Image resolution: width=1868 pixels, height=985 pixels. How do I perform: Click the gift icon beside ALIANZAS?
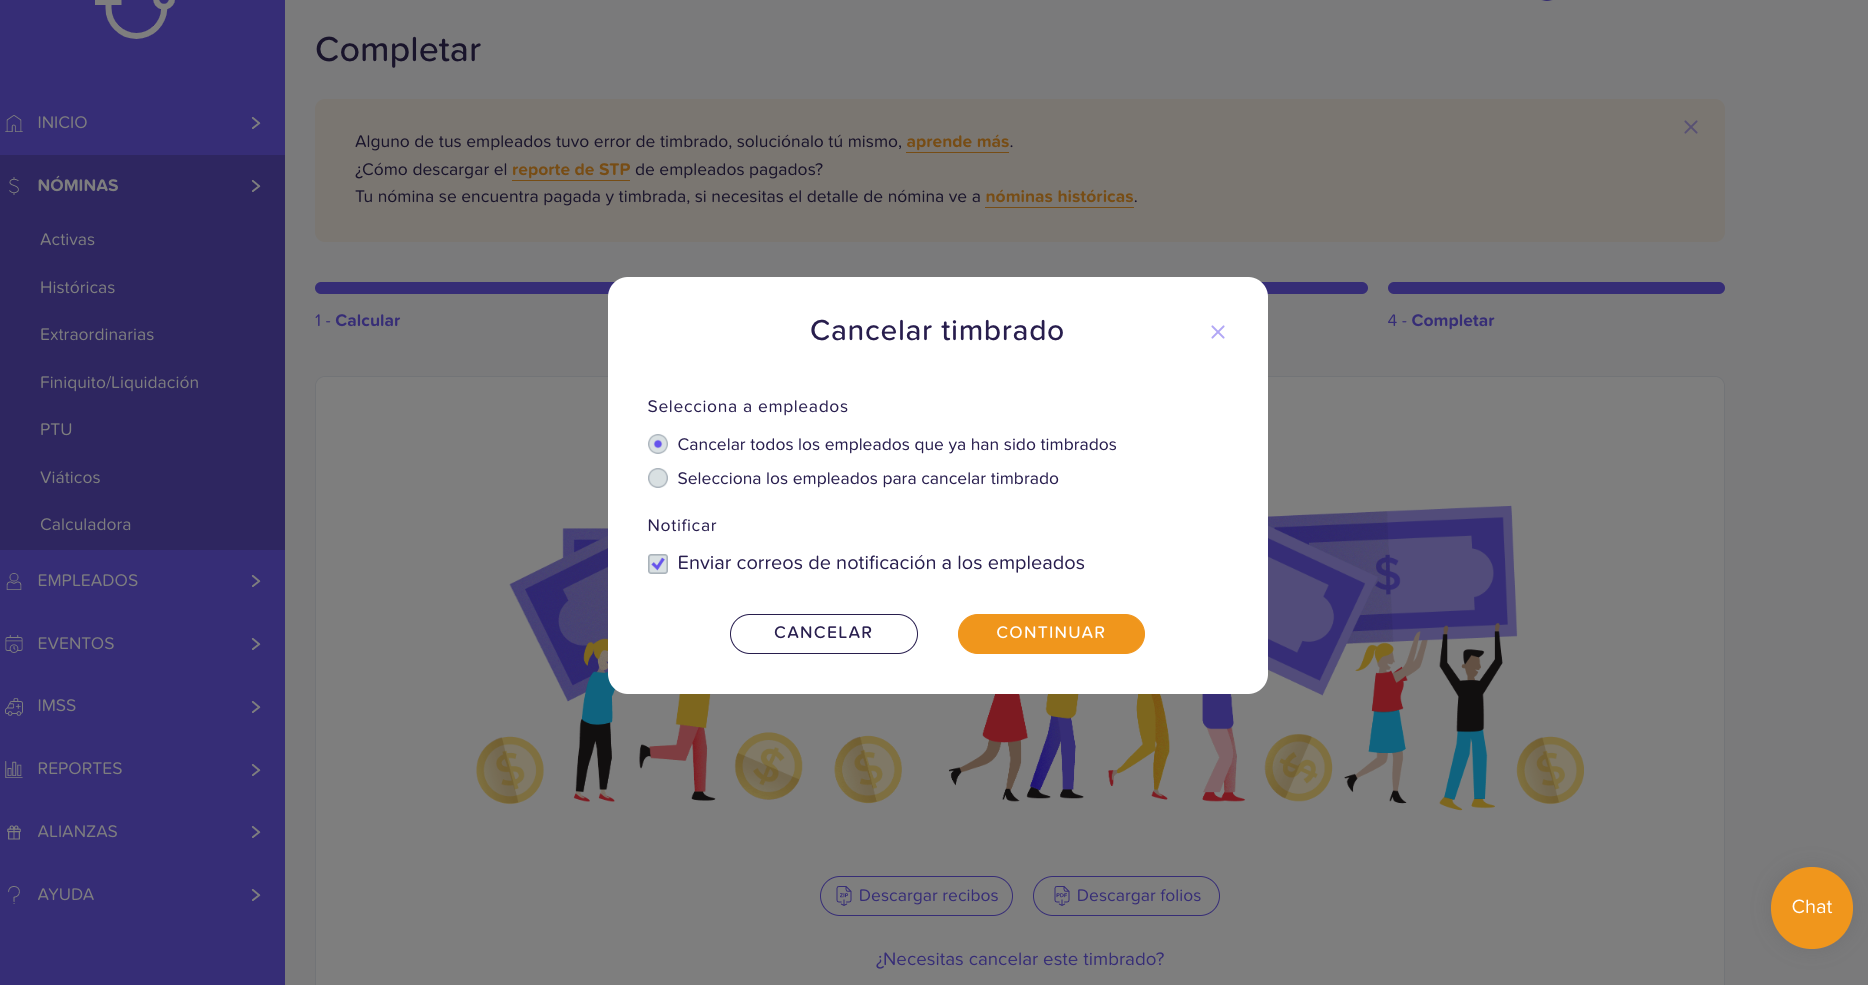click(x=14, y=832)
